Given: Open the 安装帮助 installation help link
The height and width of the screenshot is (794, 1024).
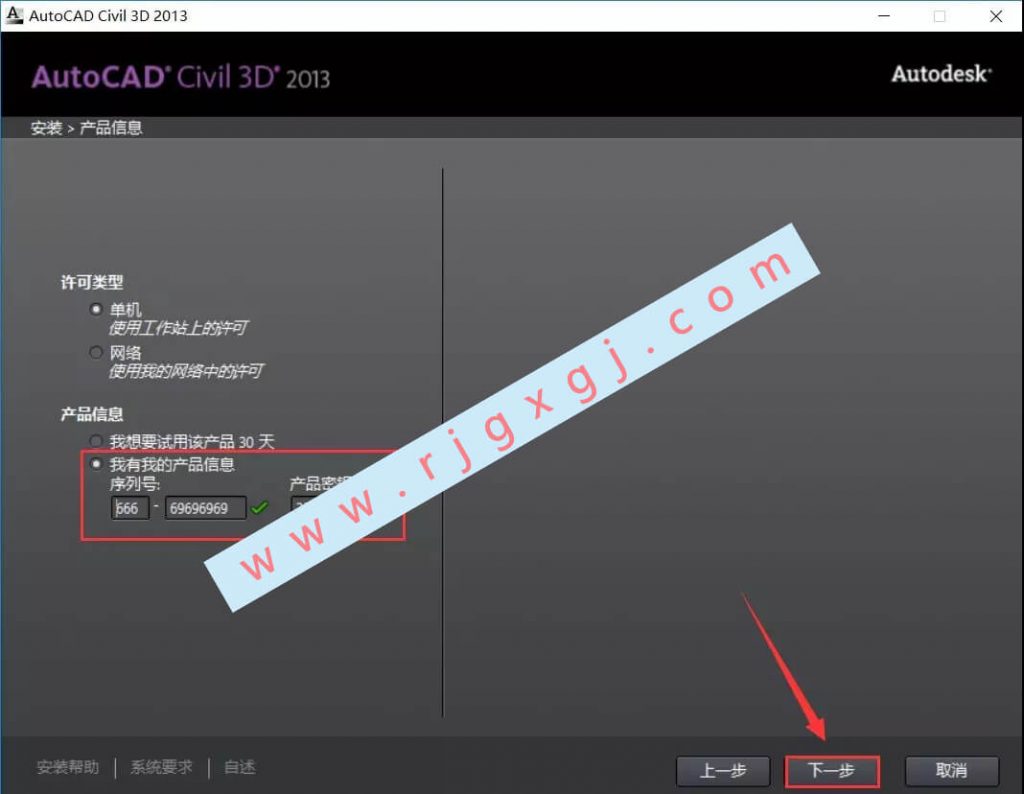Looking at the screenshot, I should click(68, 767).
